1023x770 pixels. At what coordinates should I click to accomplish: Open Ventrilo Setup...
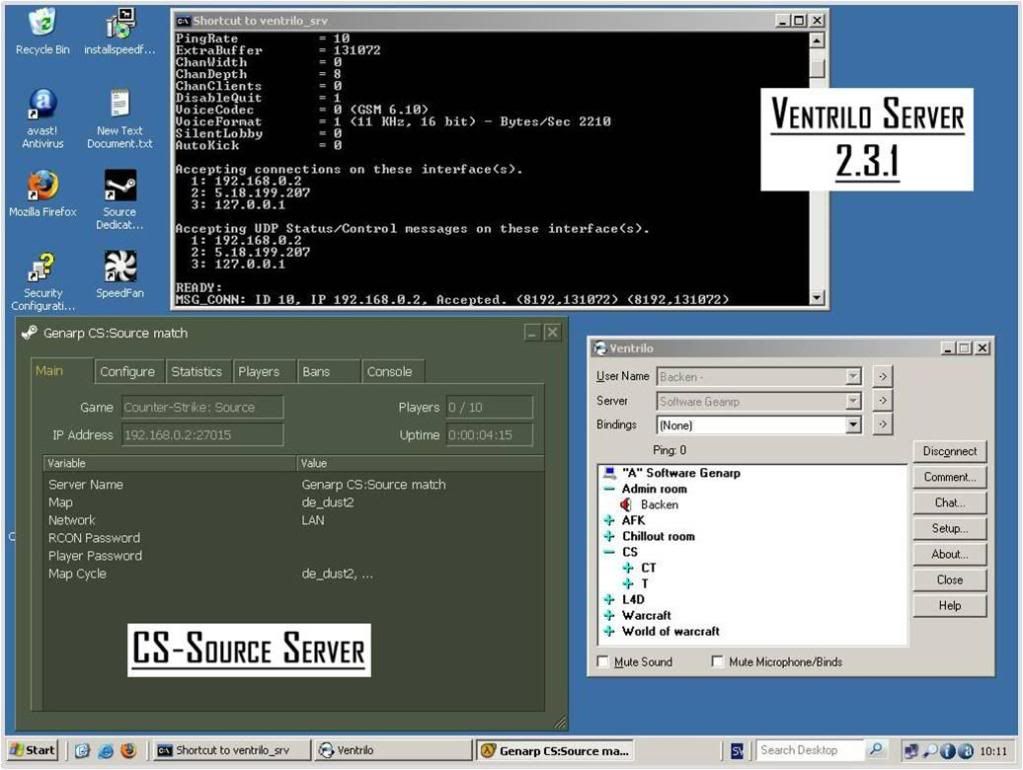pyautogui.click(x=949, y=529)
